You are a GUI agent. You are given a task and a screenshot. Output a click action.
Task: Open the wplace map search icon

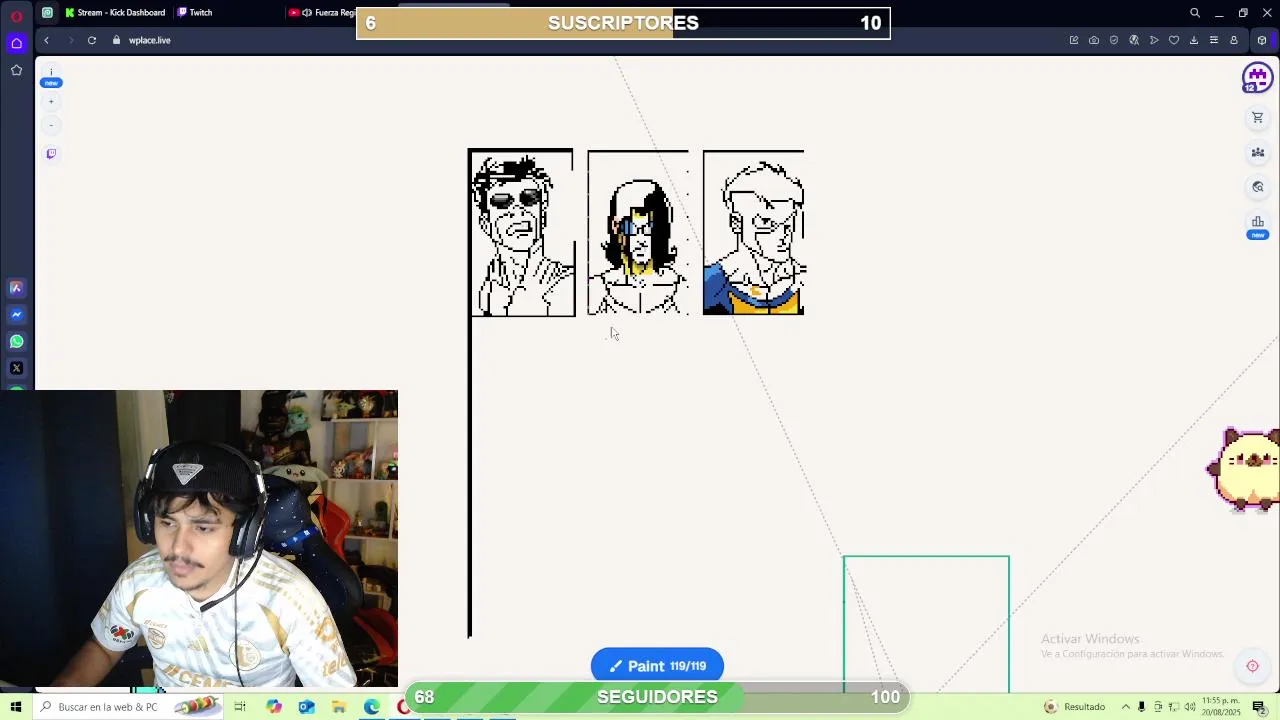coord(1258,187)
